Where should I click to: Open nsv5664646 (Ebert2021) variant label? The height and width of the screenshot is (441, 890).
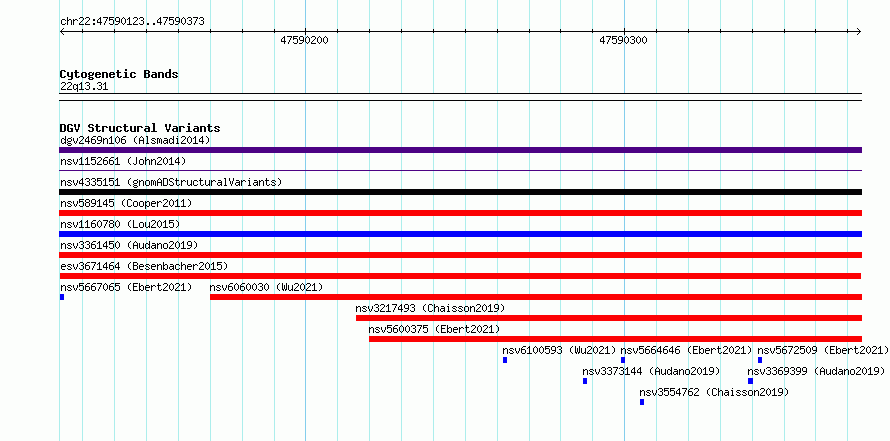coord(686,350)
